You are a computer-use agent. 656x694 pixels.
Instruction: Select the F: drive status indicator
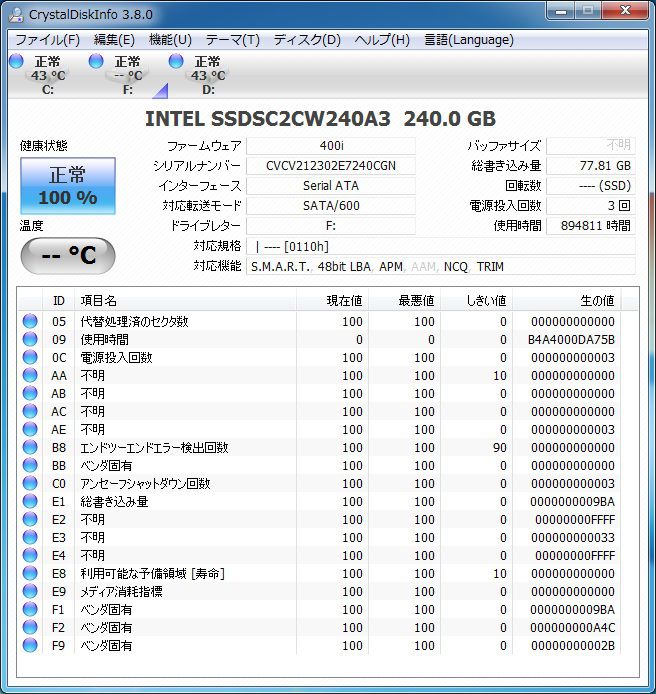[120, 75]
